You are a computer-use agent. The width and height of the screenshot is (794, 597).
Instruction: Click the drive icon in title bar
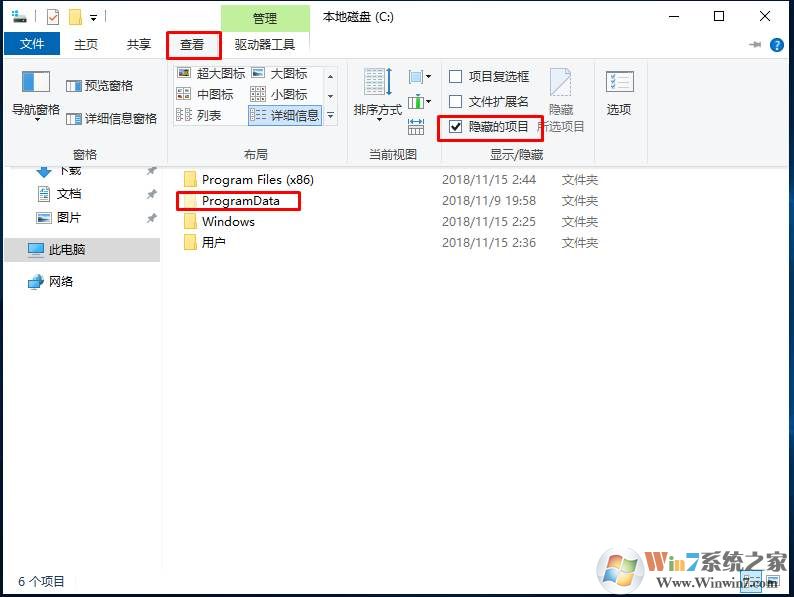19,17
